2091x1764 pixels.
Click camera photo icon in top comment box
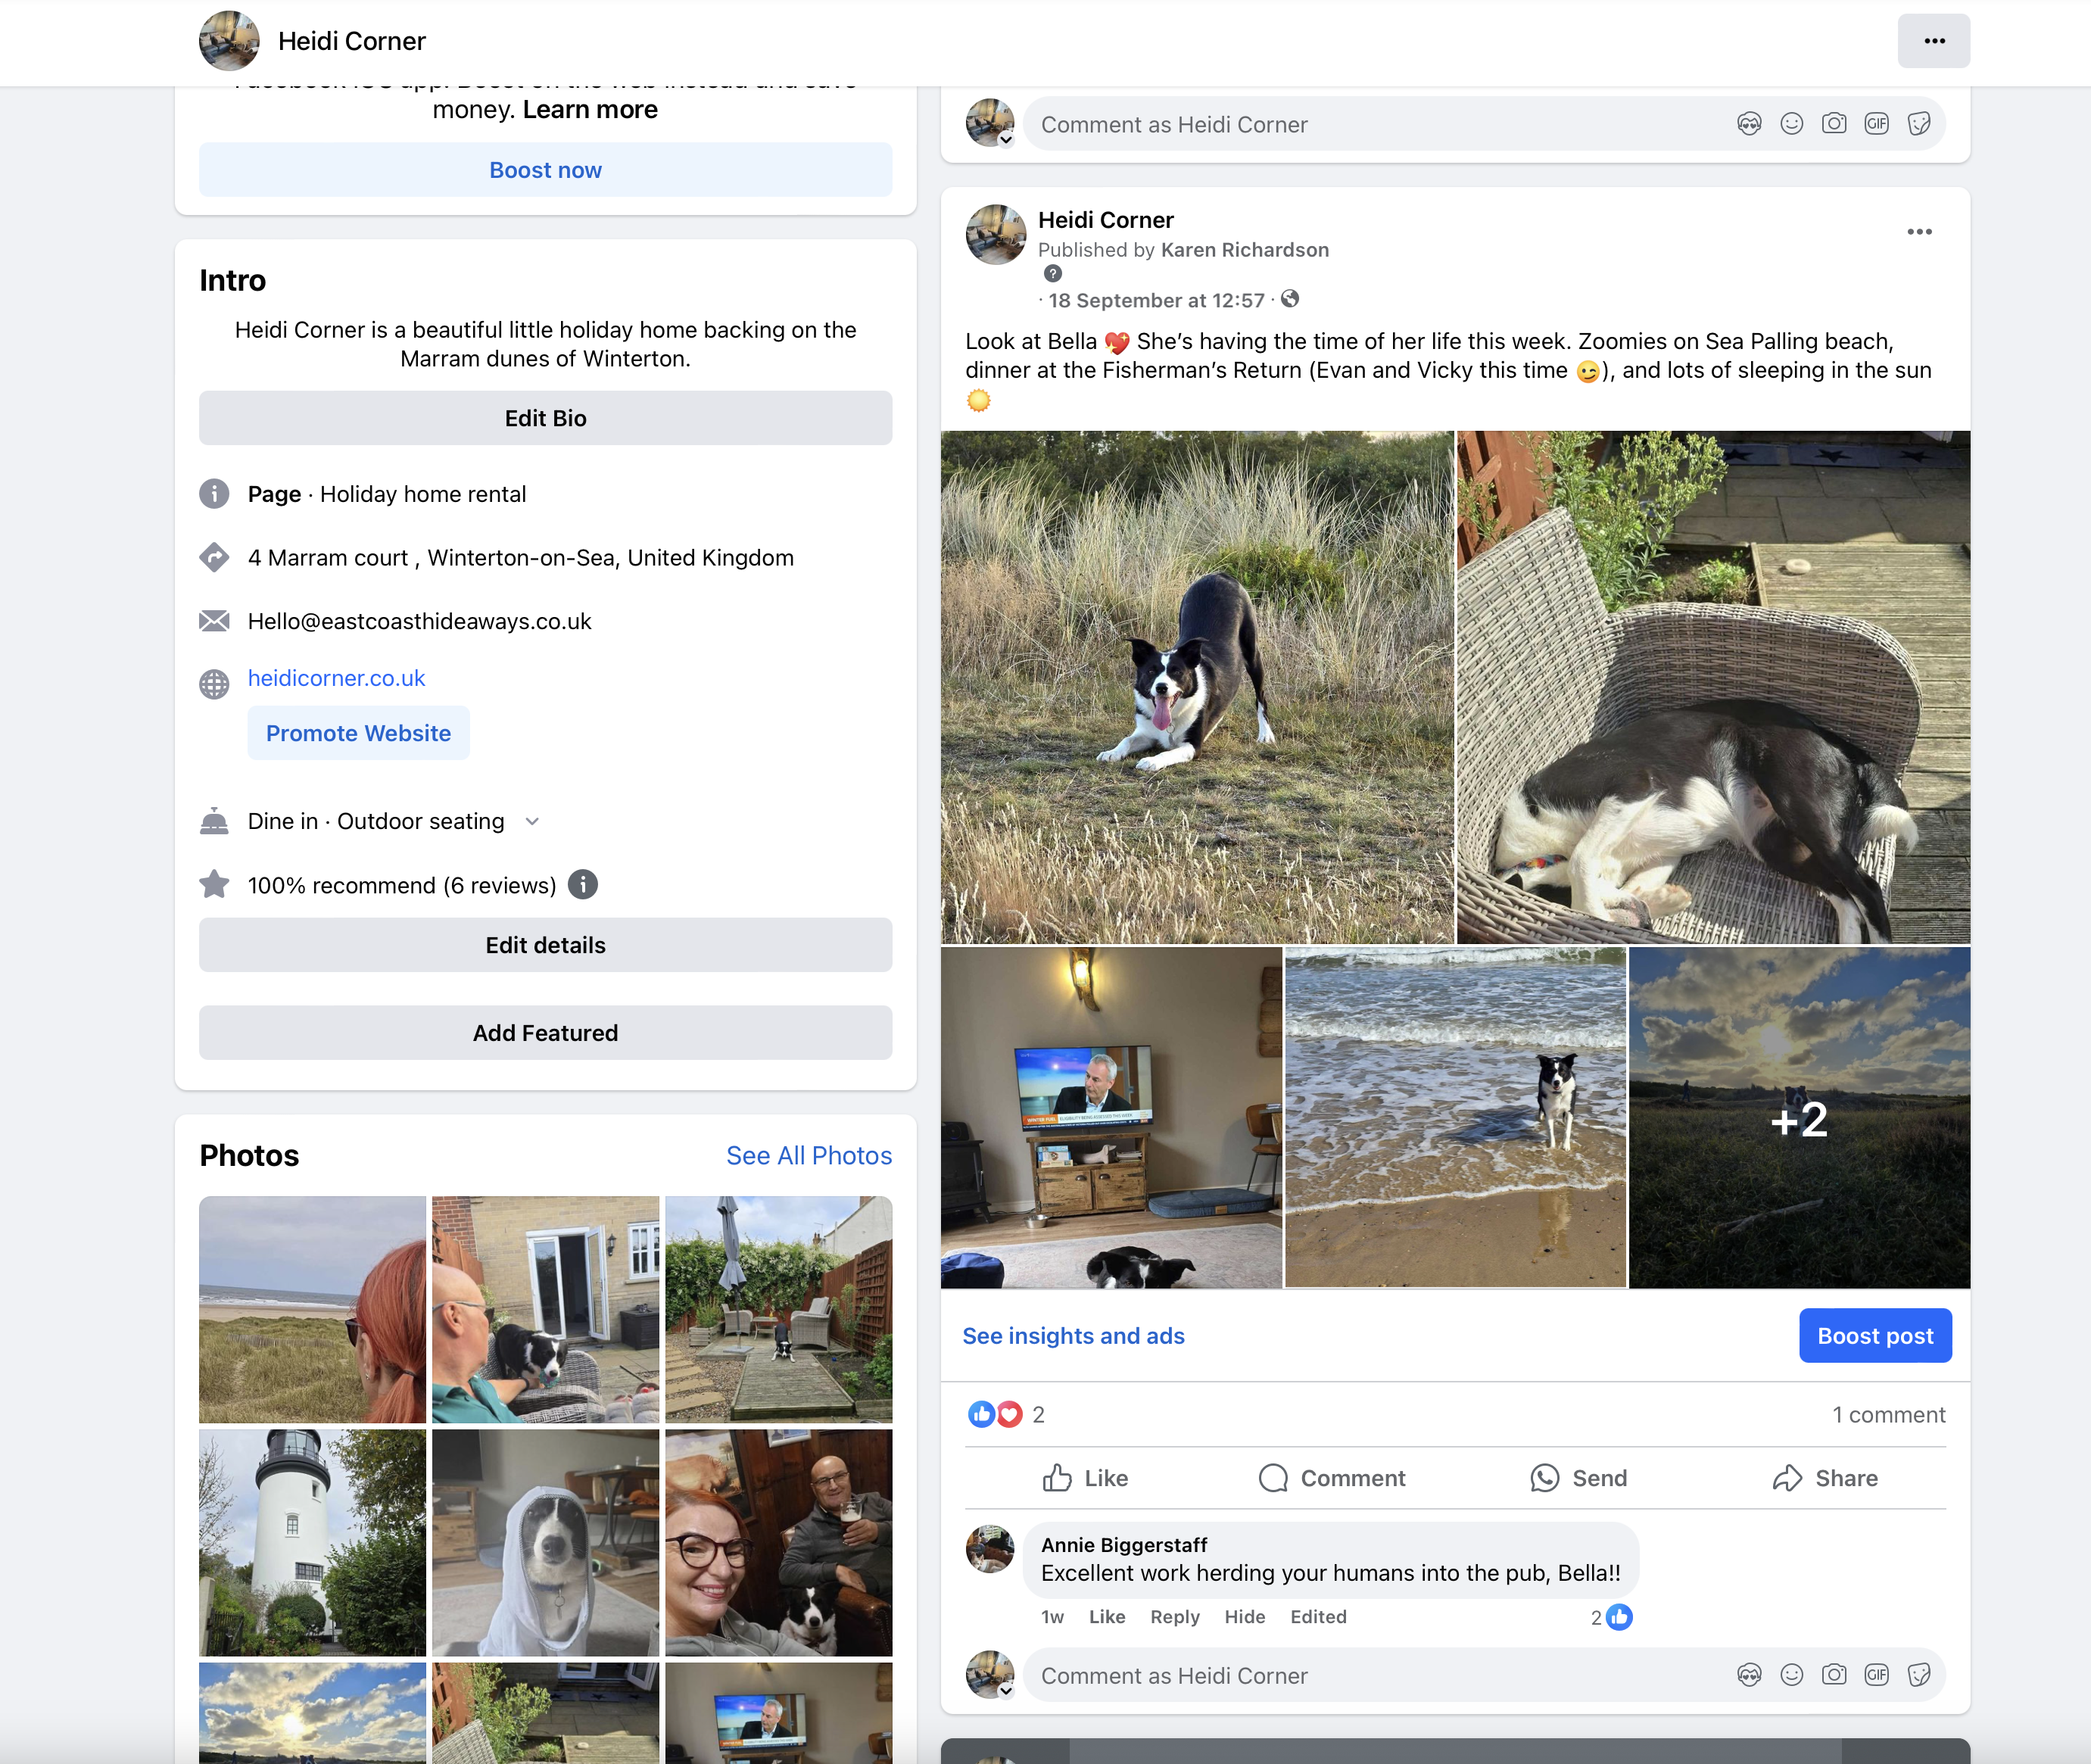click(1834, 124)
